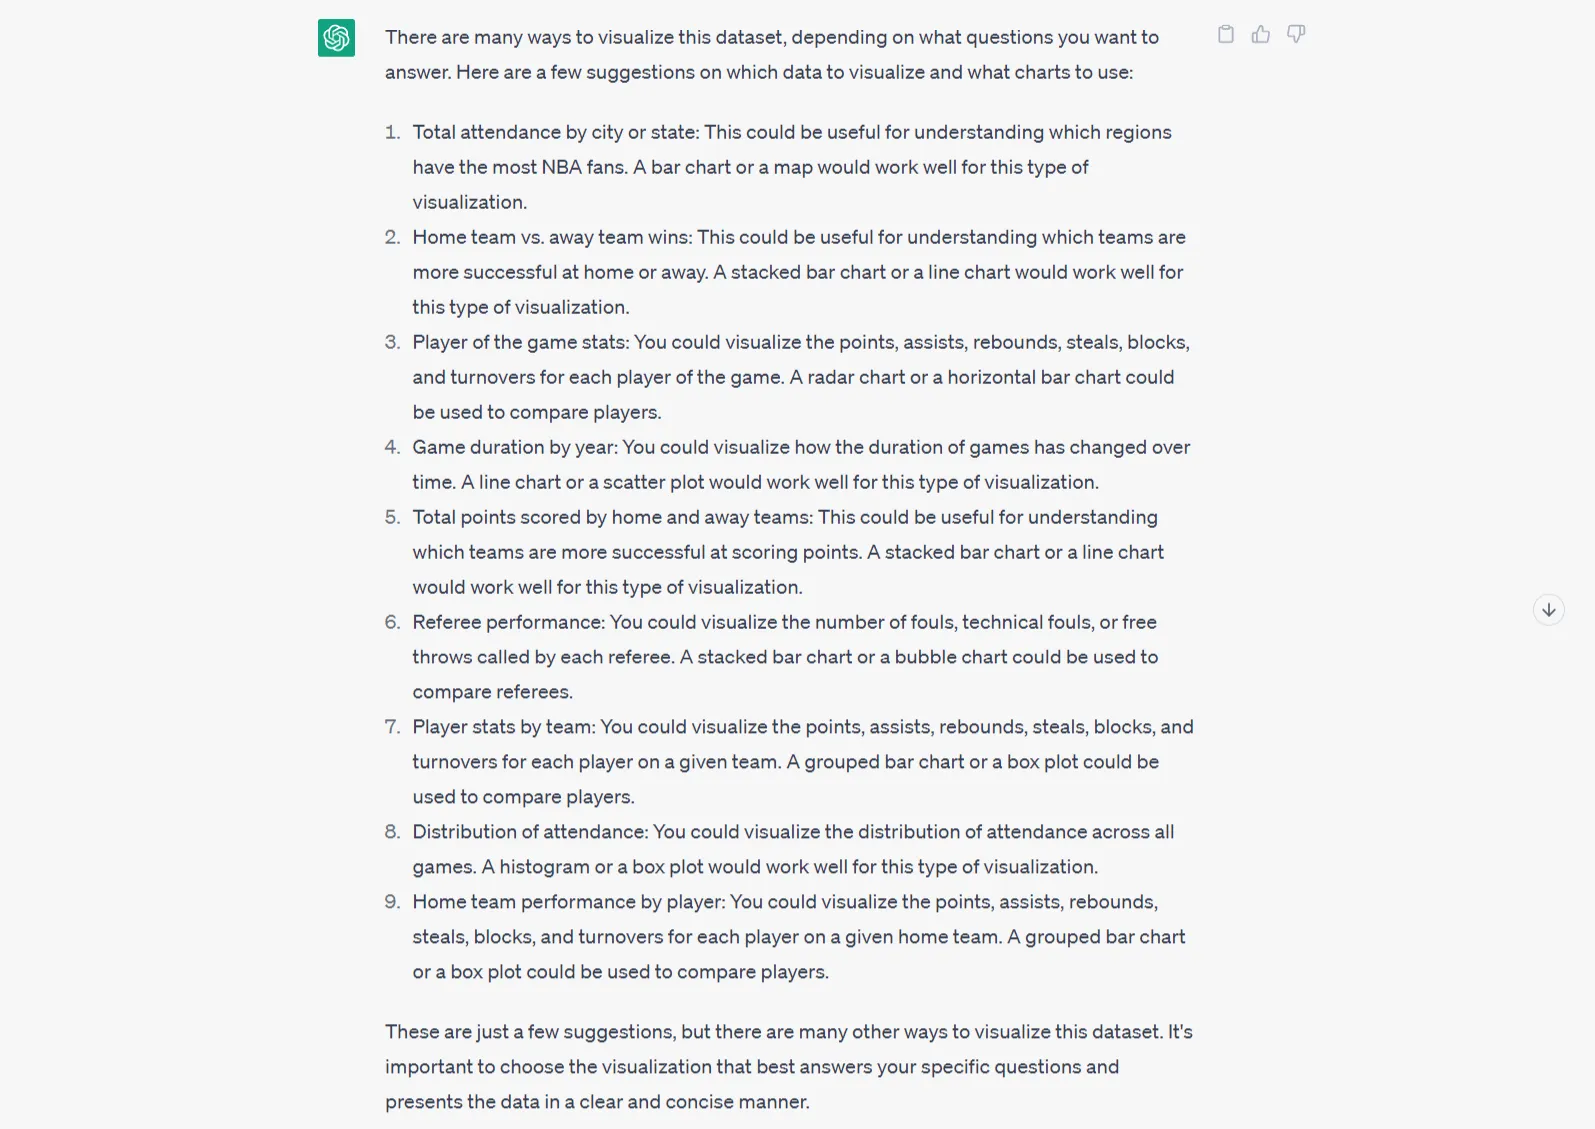Give the response a thumbs up
The image size is (1595, 1129).
pos(1260,35)
